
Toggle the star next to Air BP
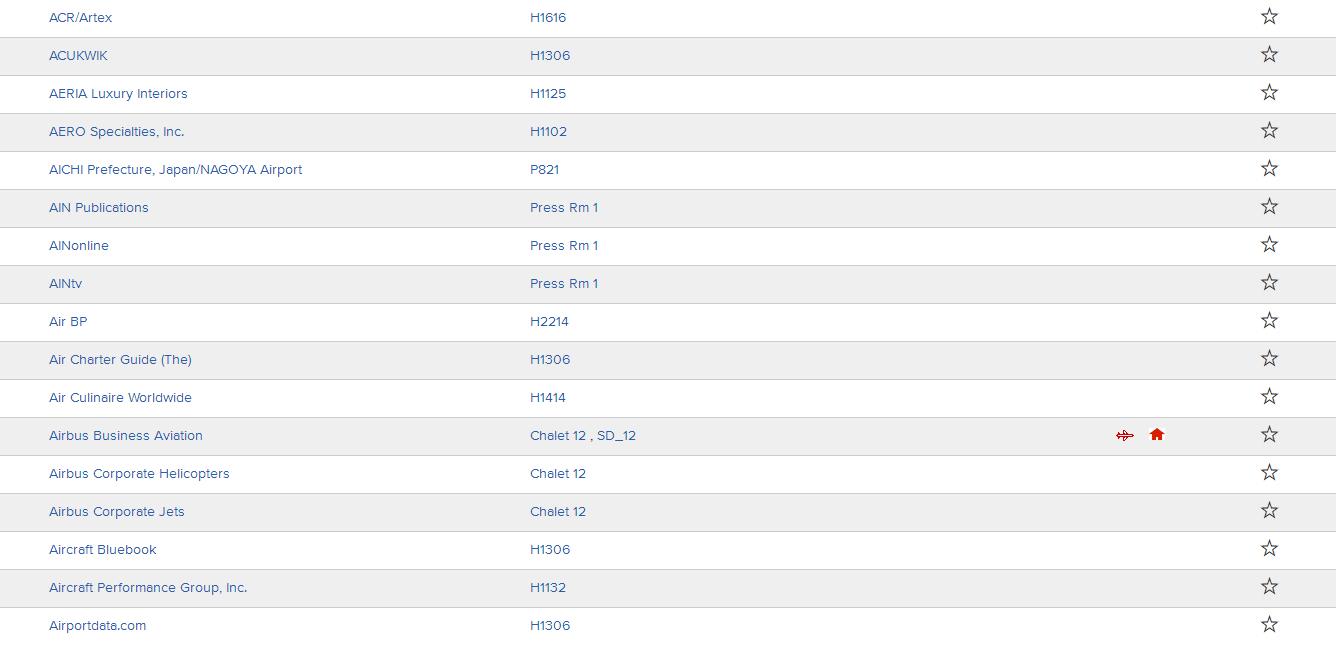(1269, 320)
